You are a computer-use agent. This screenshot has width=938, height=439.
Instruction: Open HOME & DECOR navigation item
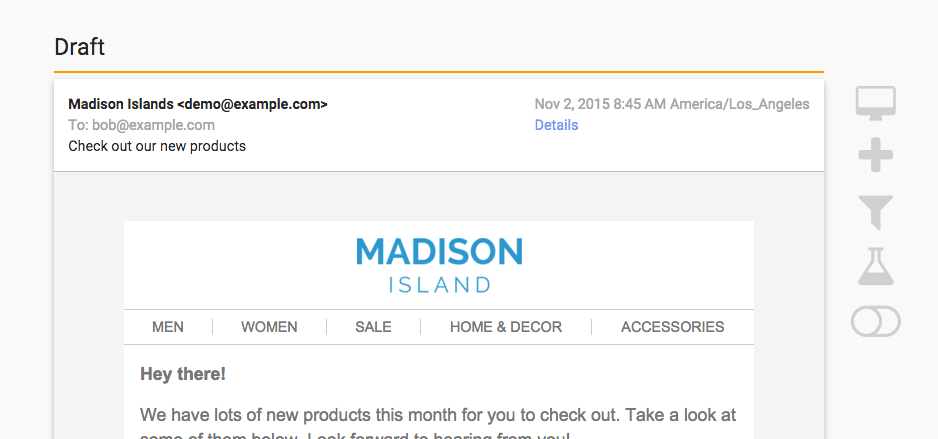506,327
